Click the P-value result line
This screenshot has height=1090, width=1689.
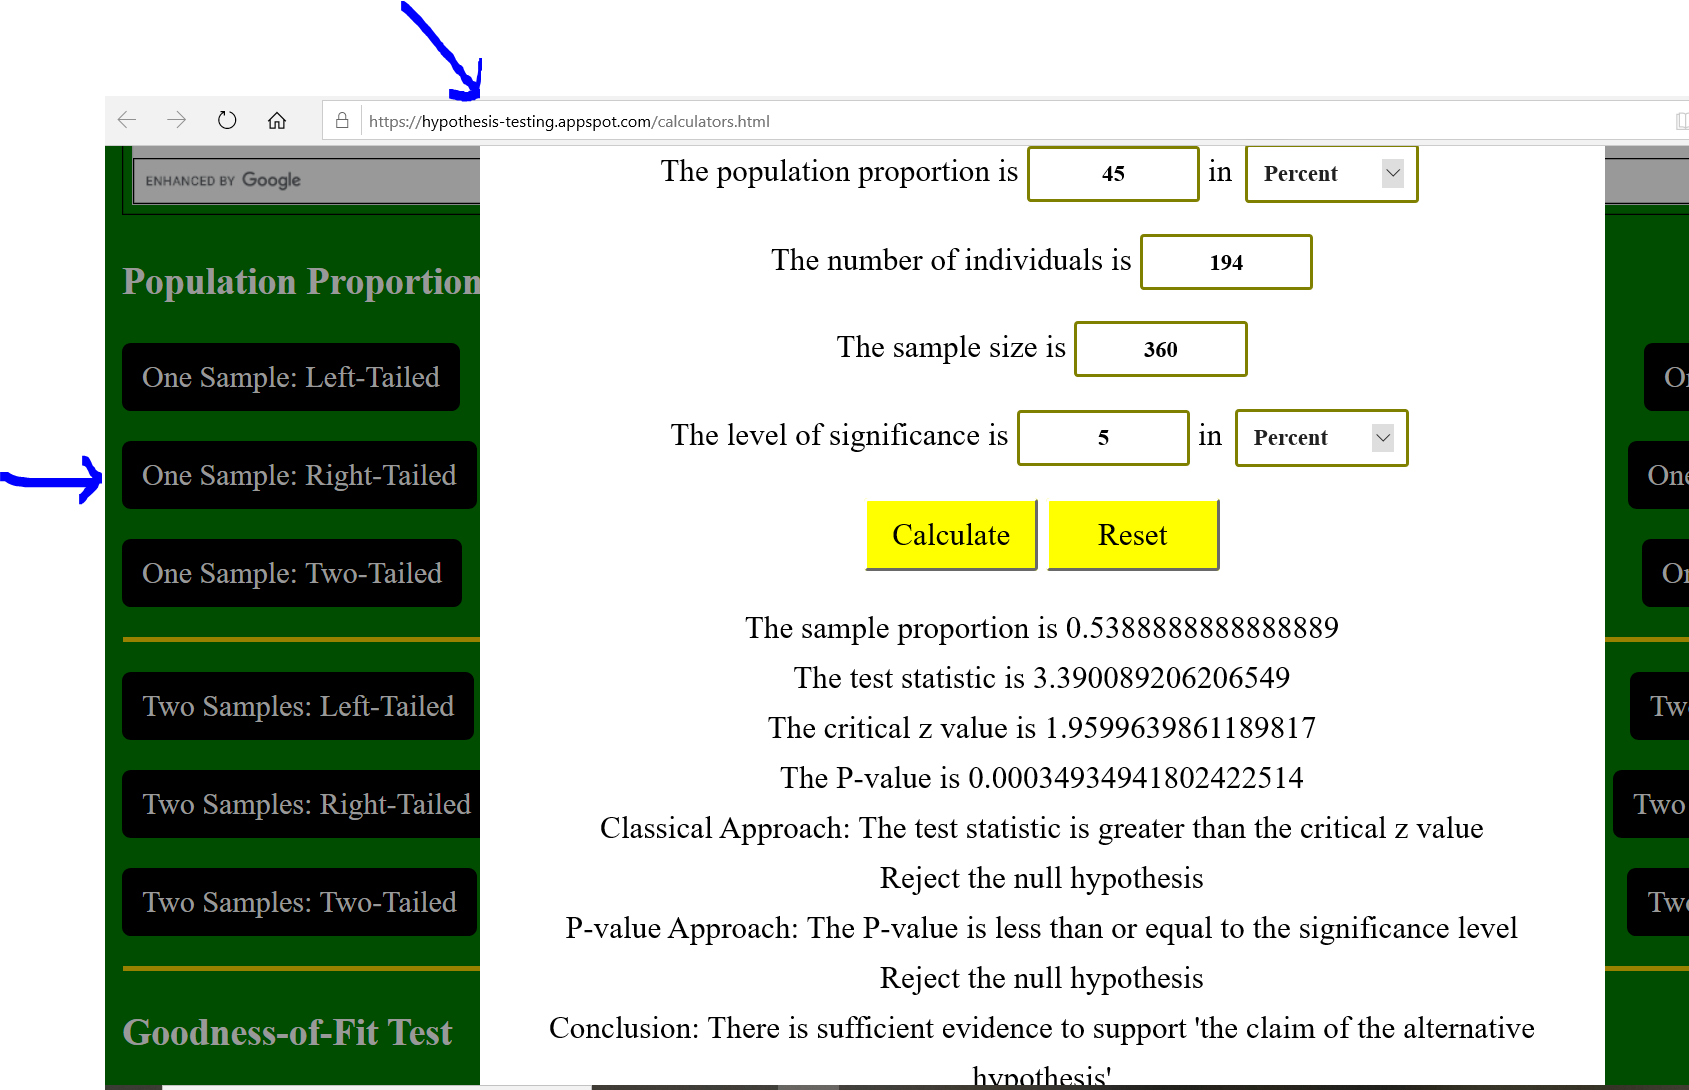click(1042, 778)
